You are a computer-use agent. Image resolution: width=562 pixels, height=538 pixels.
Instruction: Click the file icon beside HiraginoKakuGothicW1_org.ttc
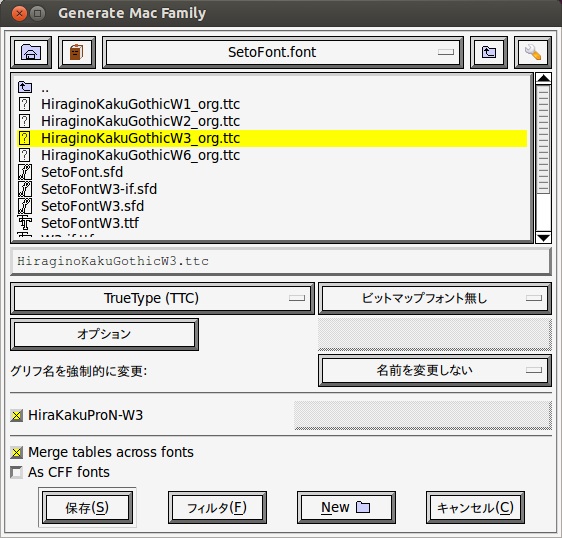pyautogui.click(x=24, y=104)
